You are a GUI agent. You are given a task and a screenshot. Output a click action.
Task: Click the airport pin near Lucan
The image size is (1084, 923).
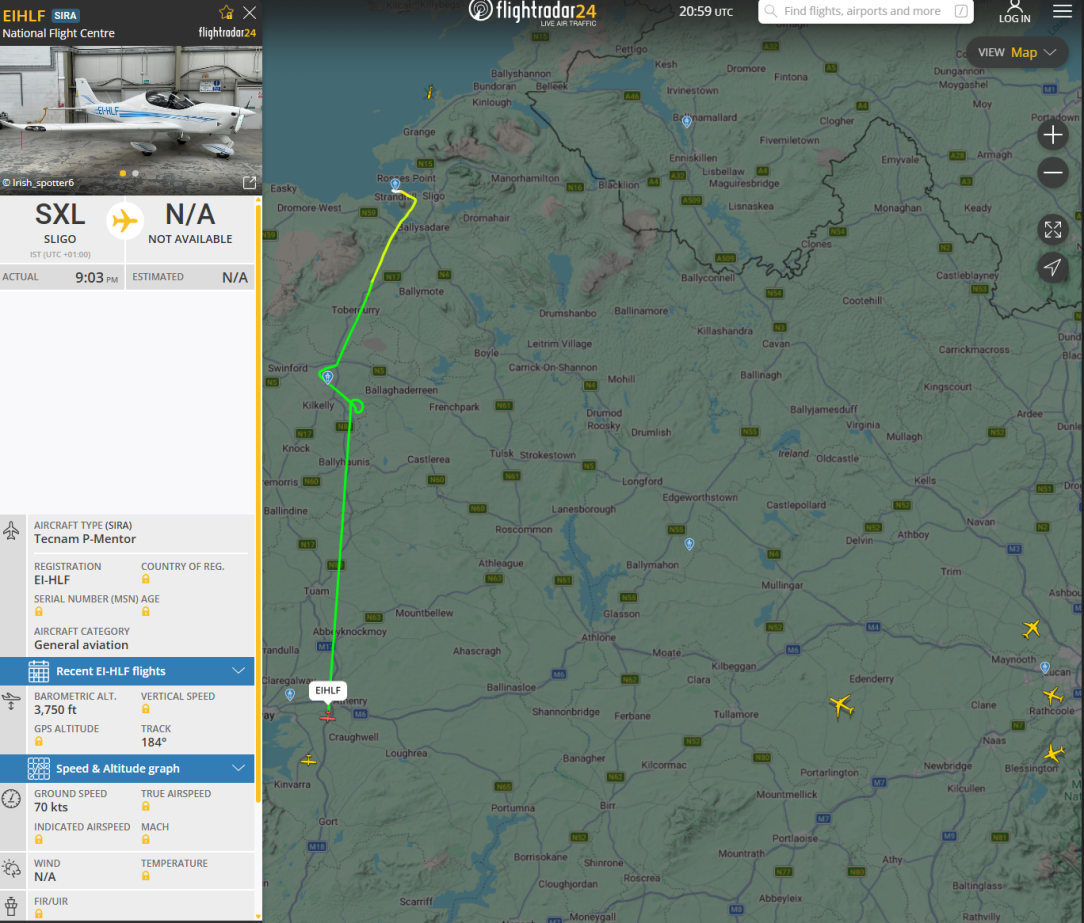tap(1045, 667)
